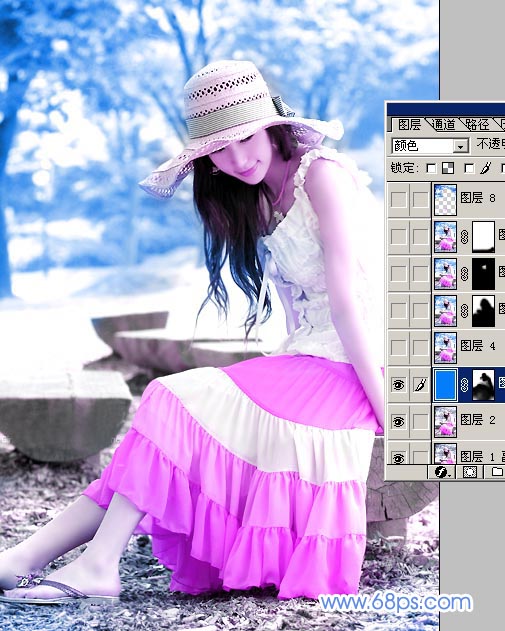Select the blue color fill thumbnail
The height and width of the screenshot is (631, 505).
[445, 386]
